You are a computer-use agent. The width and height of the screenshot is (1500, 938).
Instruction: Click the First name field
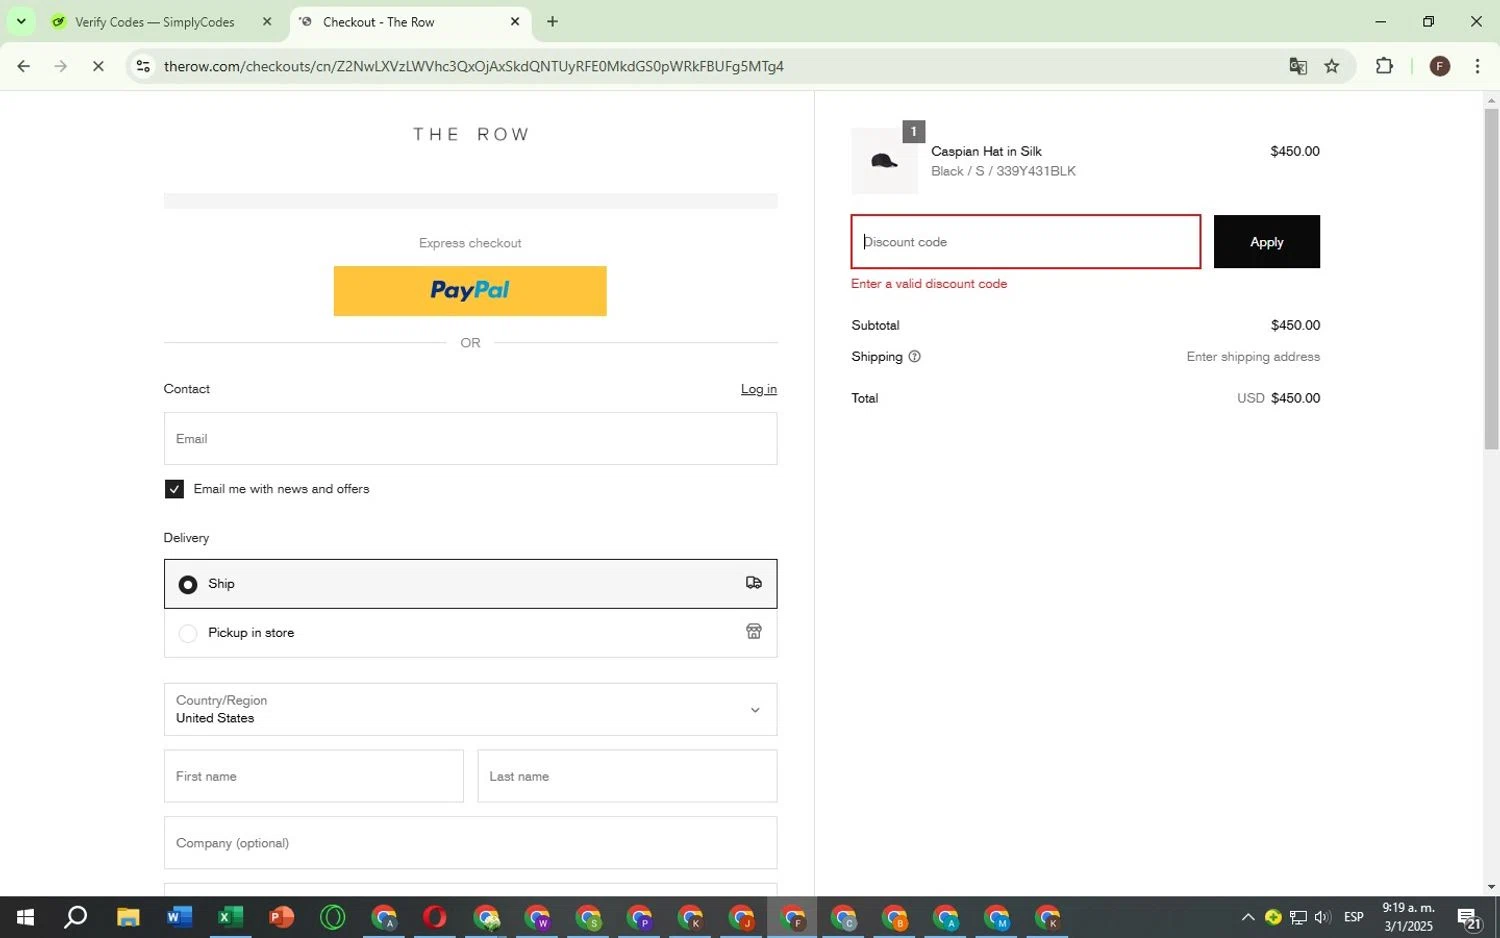(x=313, y=776)
